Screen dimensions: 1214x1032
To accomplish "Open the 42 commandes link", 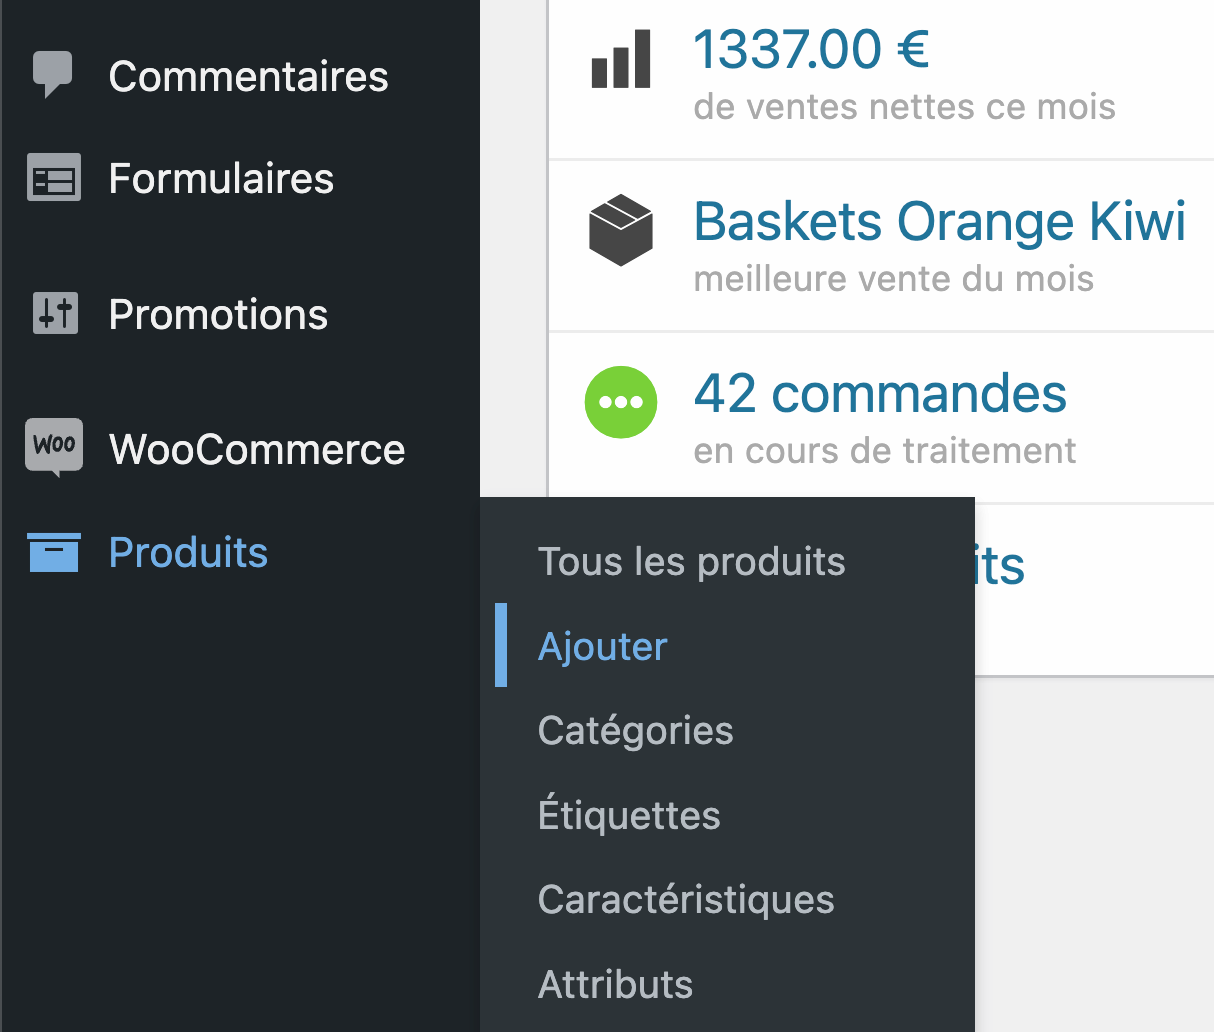I will pos(880,393).
